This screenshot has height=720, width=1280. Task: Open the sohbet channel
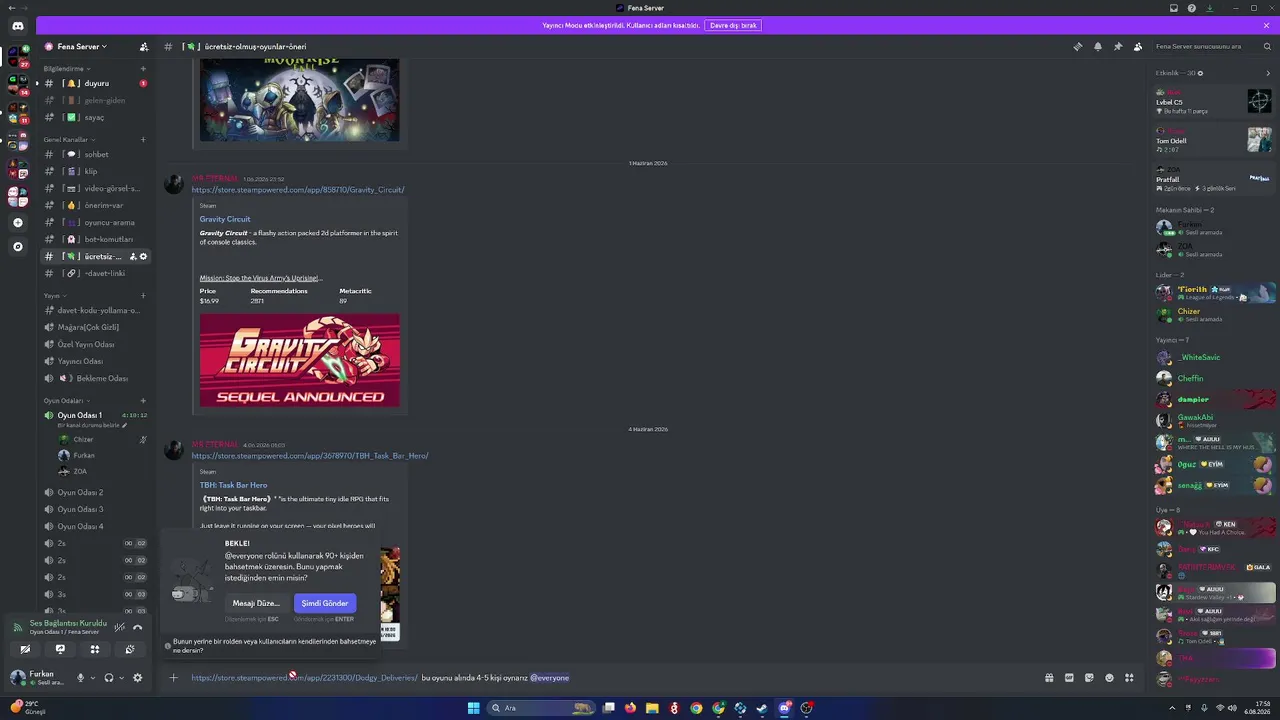(x=96, y=154)
